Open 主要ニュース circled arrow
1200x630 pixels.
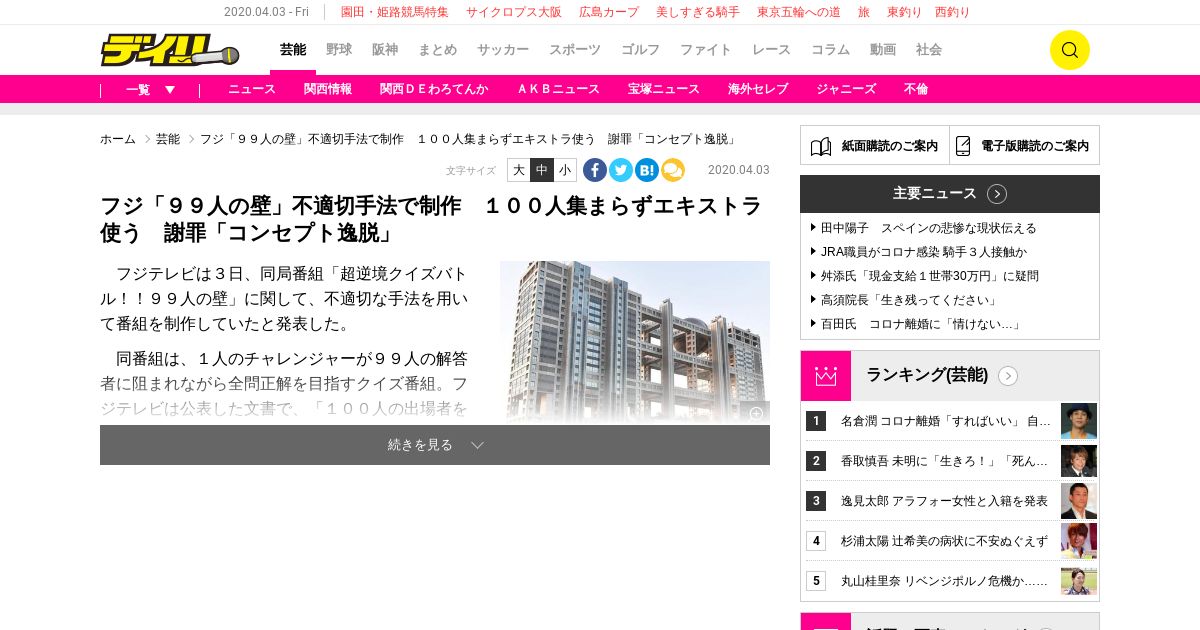[x=997, y=194]
